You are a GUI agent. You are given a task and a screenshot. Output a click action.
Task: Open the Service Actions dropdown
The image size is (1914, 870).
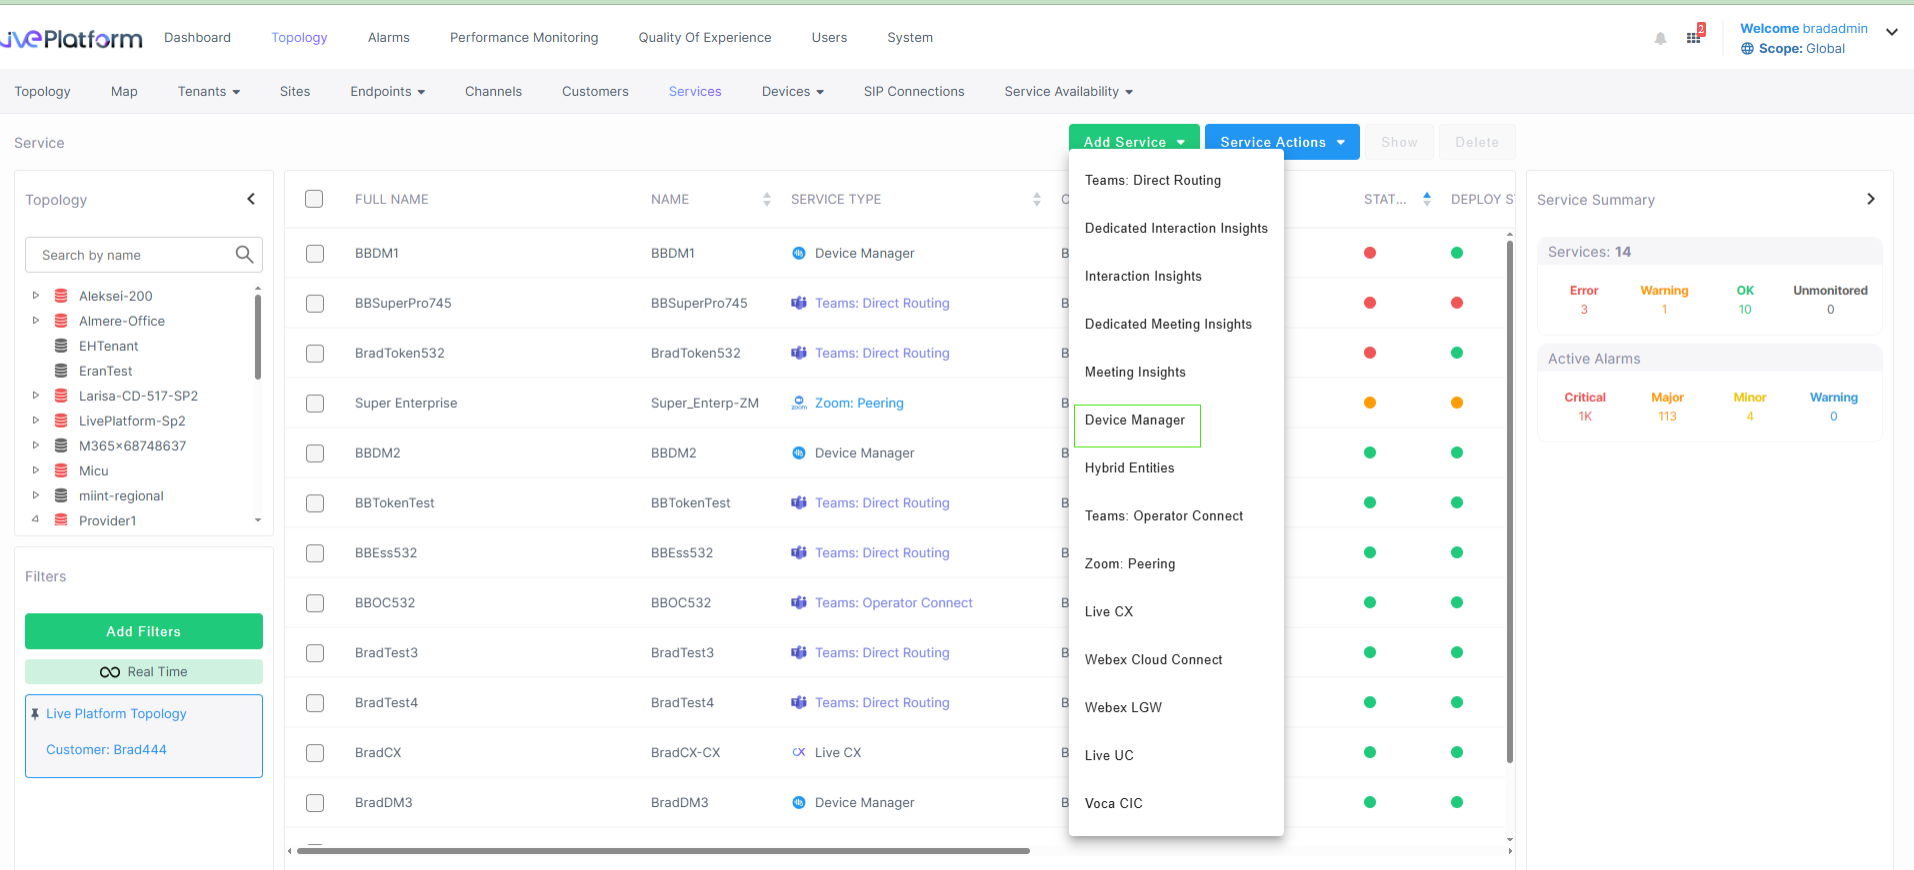pos(1281,142)
